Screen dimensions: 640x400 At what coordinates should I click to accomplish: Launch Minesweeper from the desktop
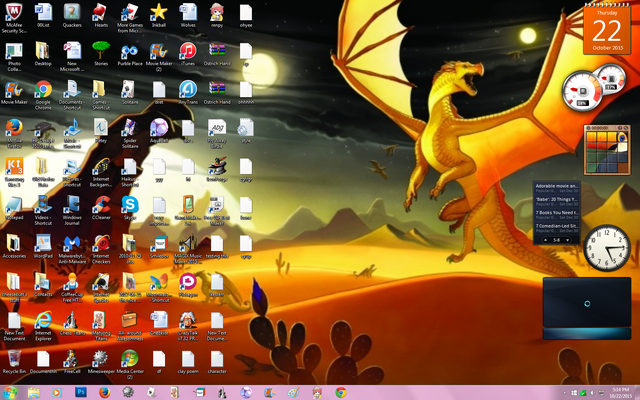click(x=101, y=359)
